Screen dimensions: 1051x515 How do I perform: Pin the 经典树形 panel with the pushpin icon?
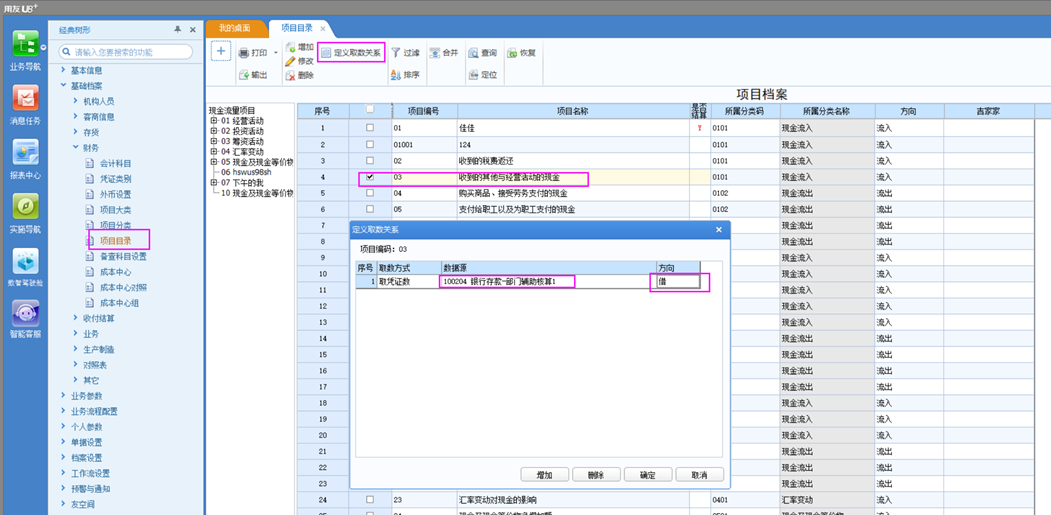coord(178,30)
